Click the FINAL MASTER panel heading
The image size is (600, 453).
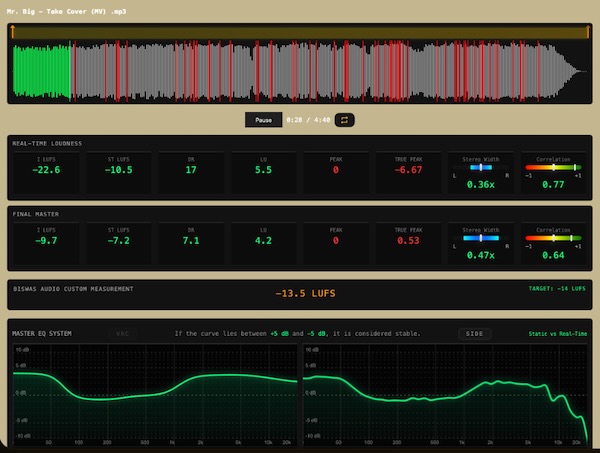click(x=36, y=214)
